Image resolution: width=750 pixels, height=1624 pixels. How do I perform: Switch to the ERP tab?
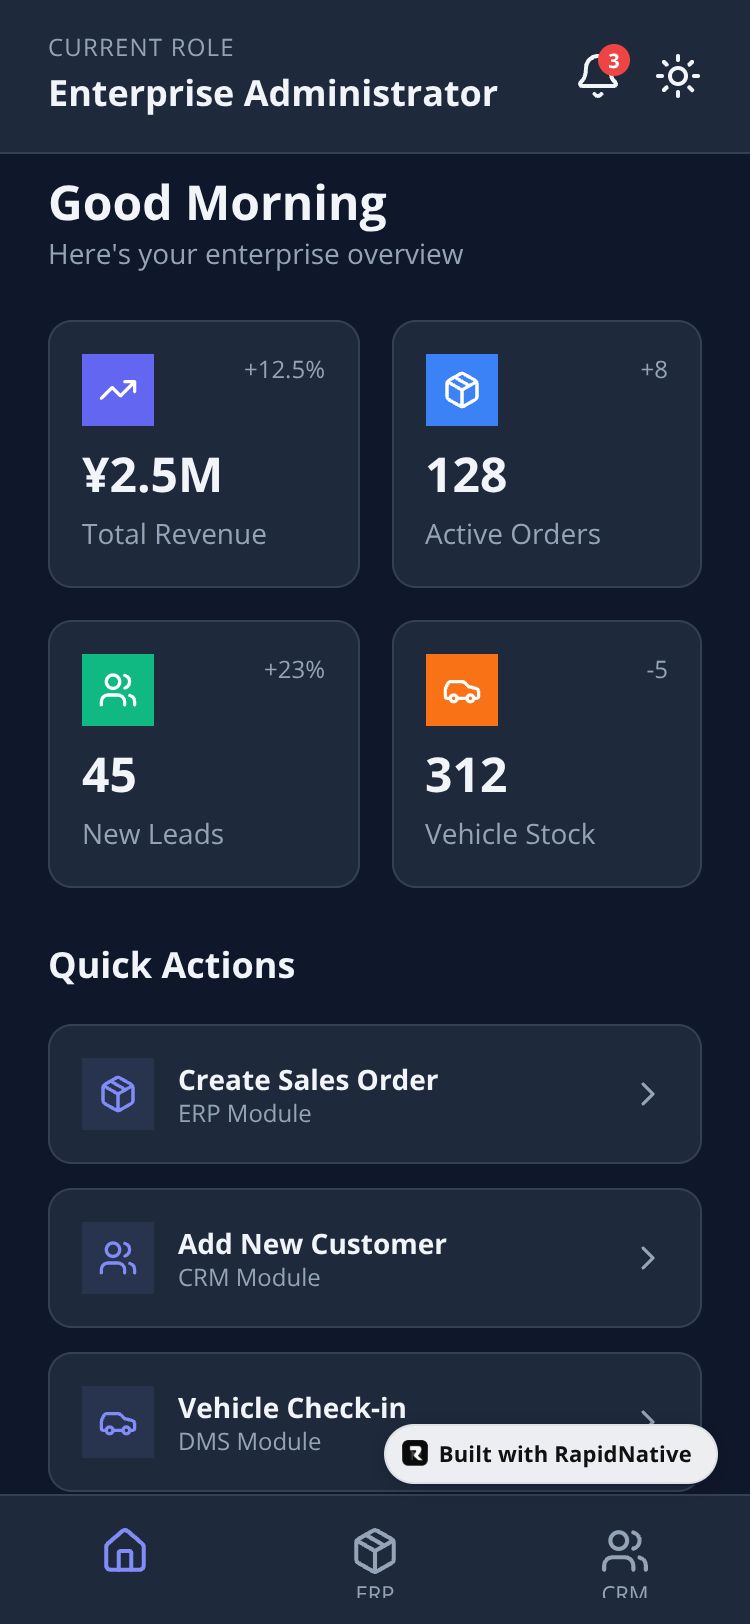tap(375, 1560)
